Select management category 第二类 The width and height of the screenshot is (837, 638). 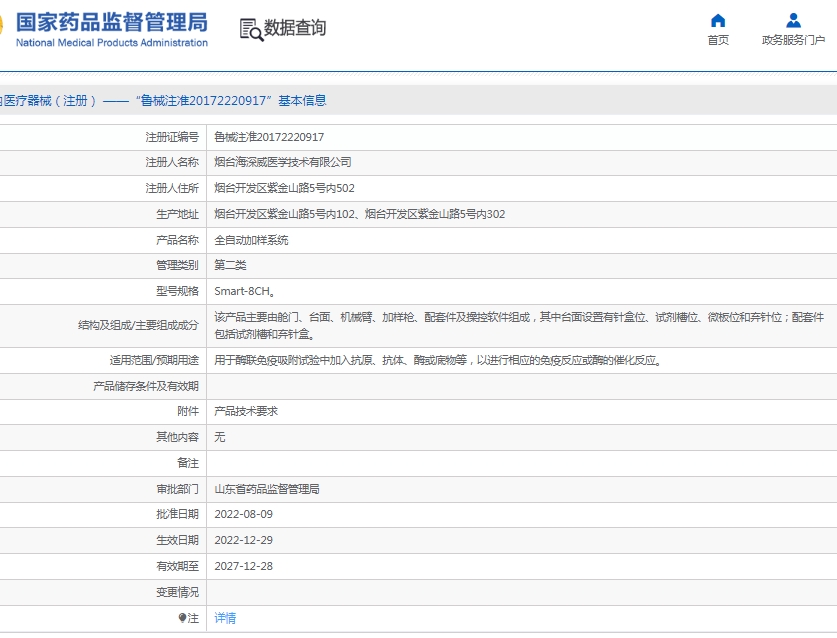(230, 265)
